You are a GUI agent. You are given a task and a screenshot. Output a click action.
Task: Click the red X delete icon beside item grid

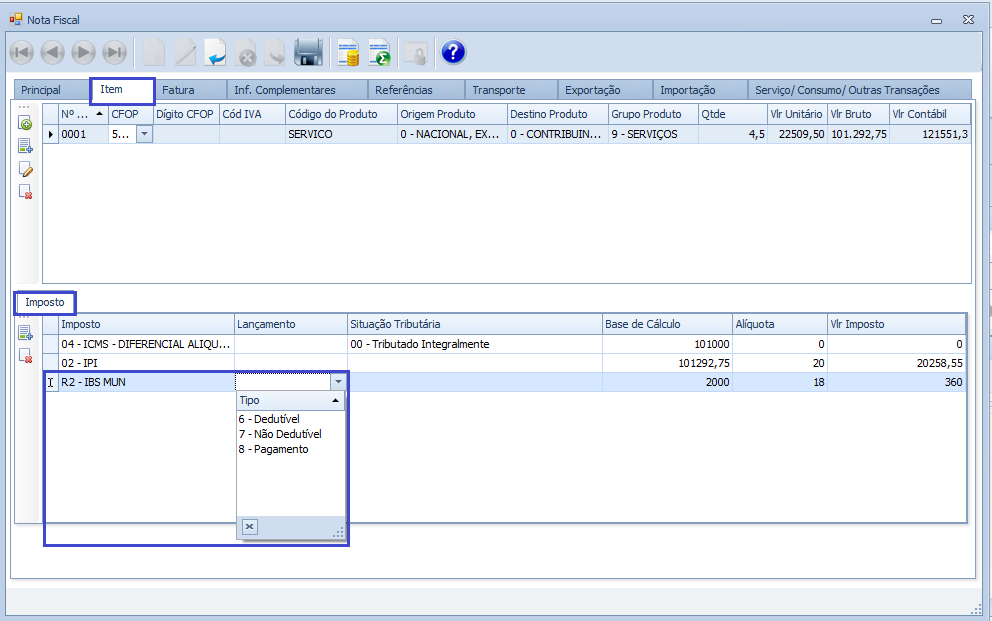click(26, 191)
